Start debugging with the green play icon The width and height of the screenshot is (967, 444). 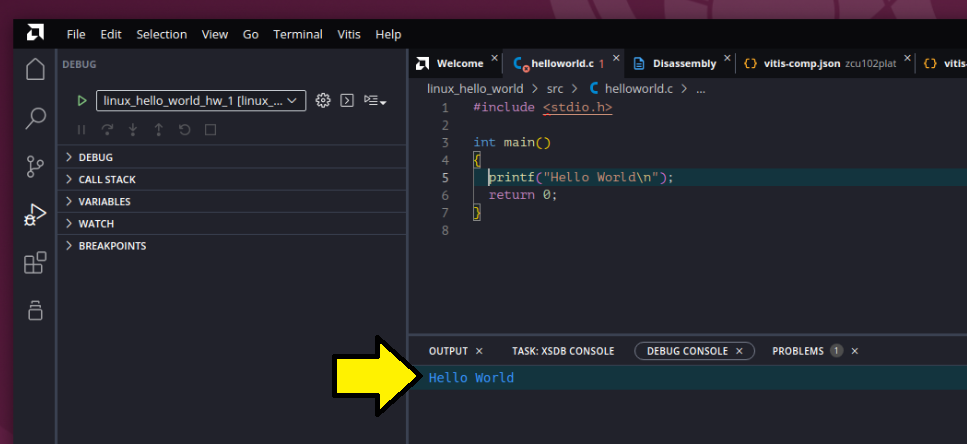pyautogui.click(x=82, y=101)
